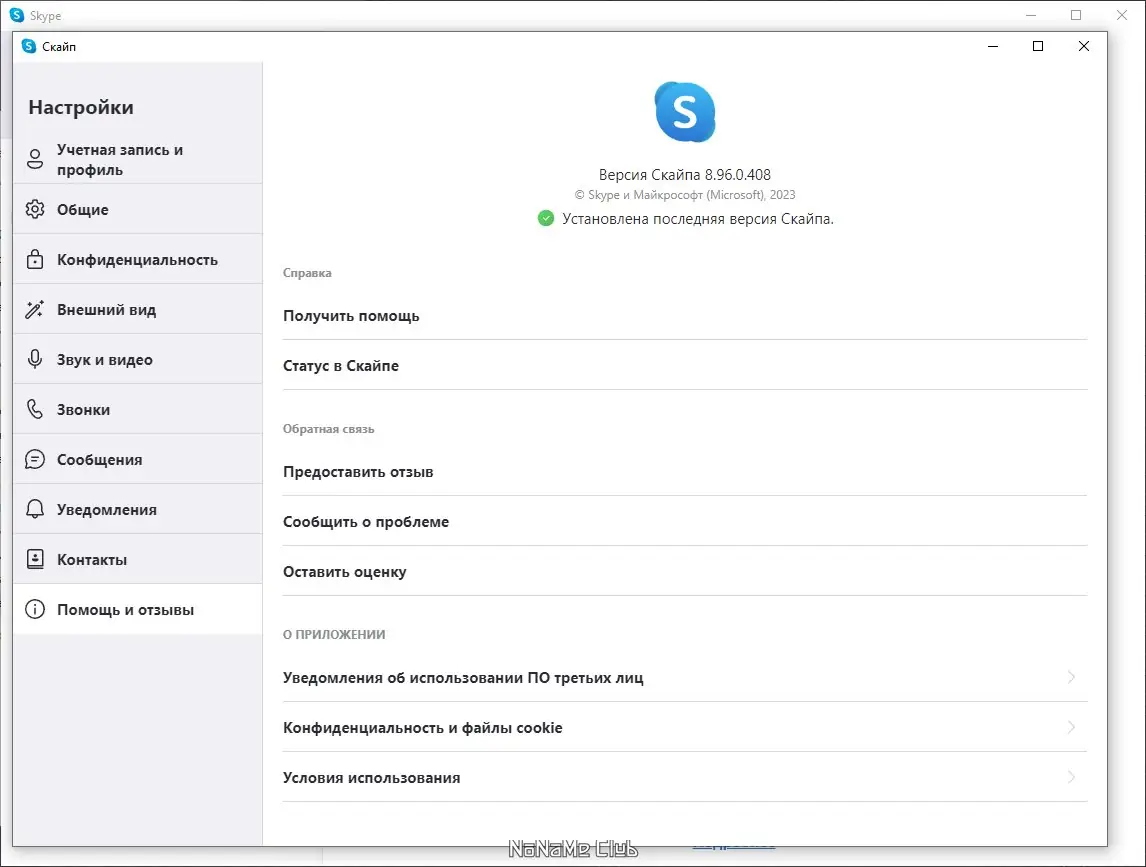Viewport: 1146px width, 867px height.
Task: Expand chevron on the third-party notices row
Action: 1071,677
